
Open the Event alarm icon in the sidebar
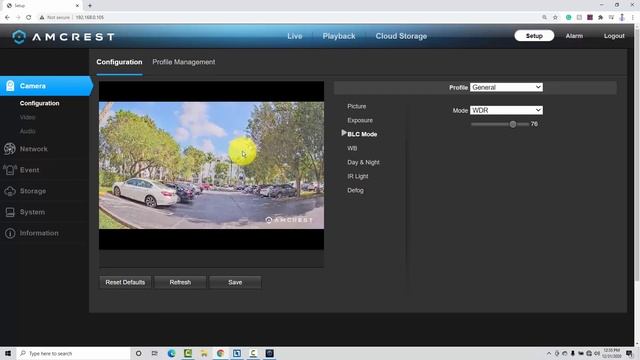coord(10,170)
